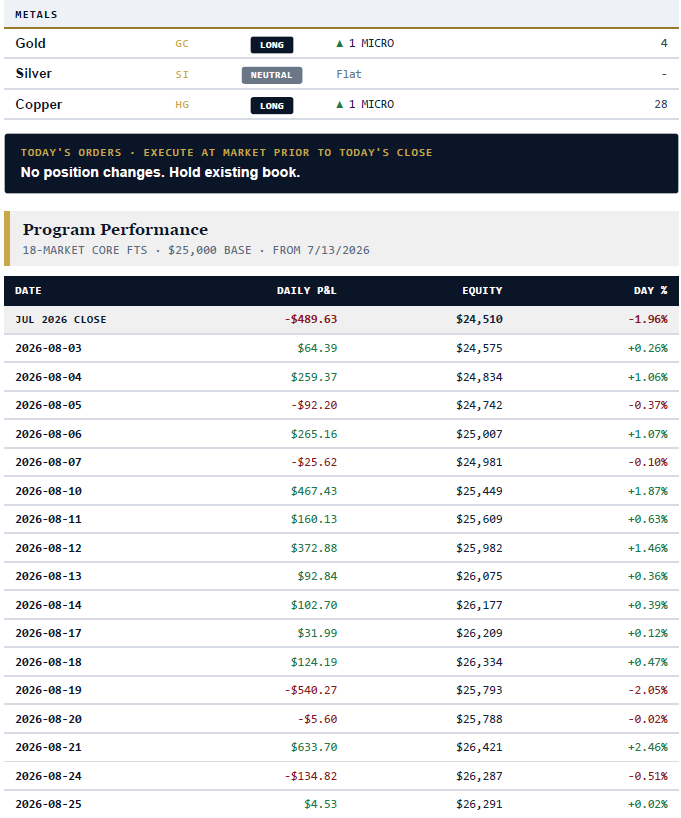
Task: Click the -$92.20 daily P&L value
Action: (x=314, y=405)
